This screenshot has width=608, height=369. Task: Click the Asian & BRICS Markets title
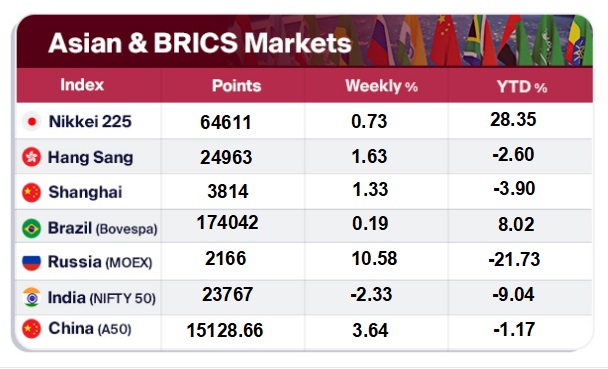200,43
